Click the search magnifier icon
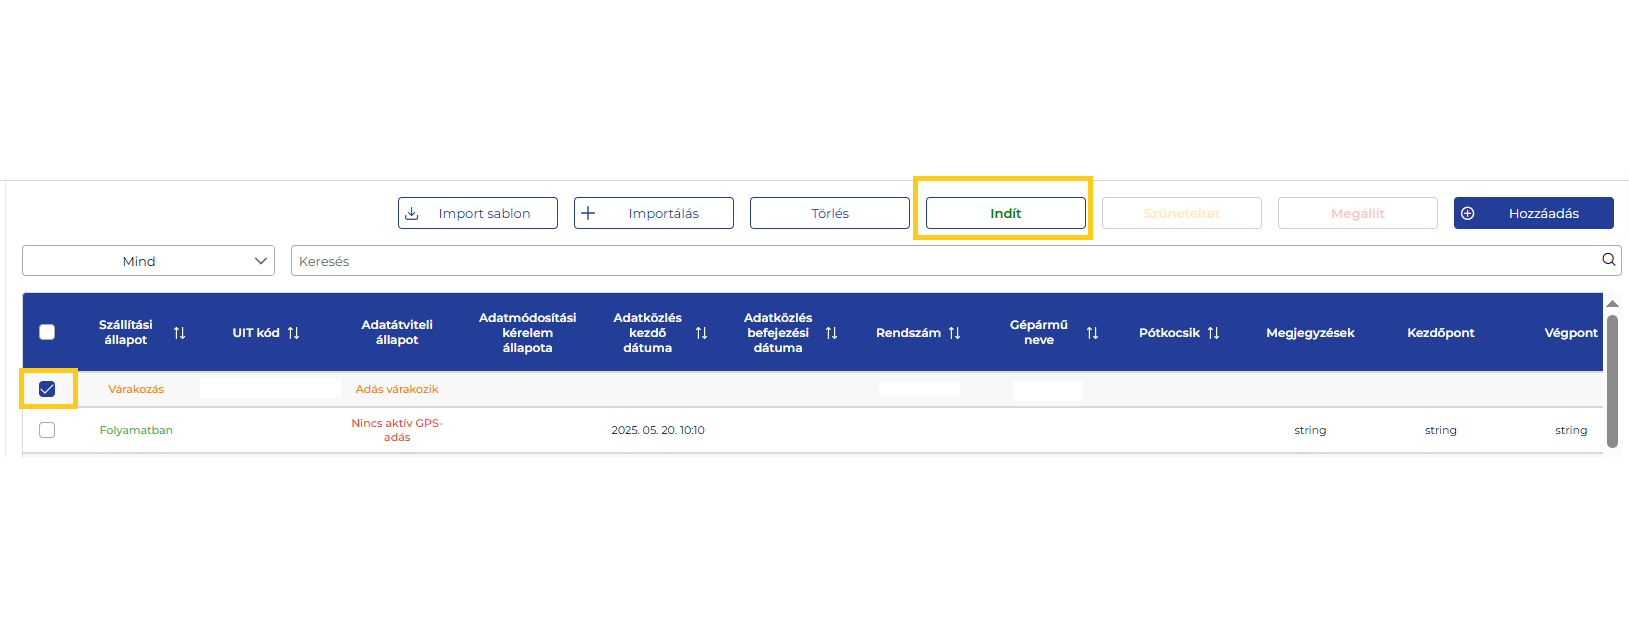 click(x=1608, y=260)
